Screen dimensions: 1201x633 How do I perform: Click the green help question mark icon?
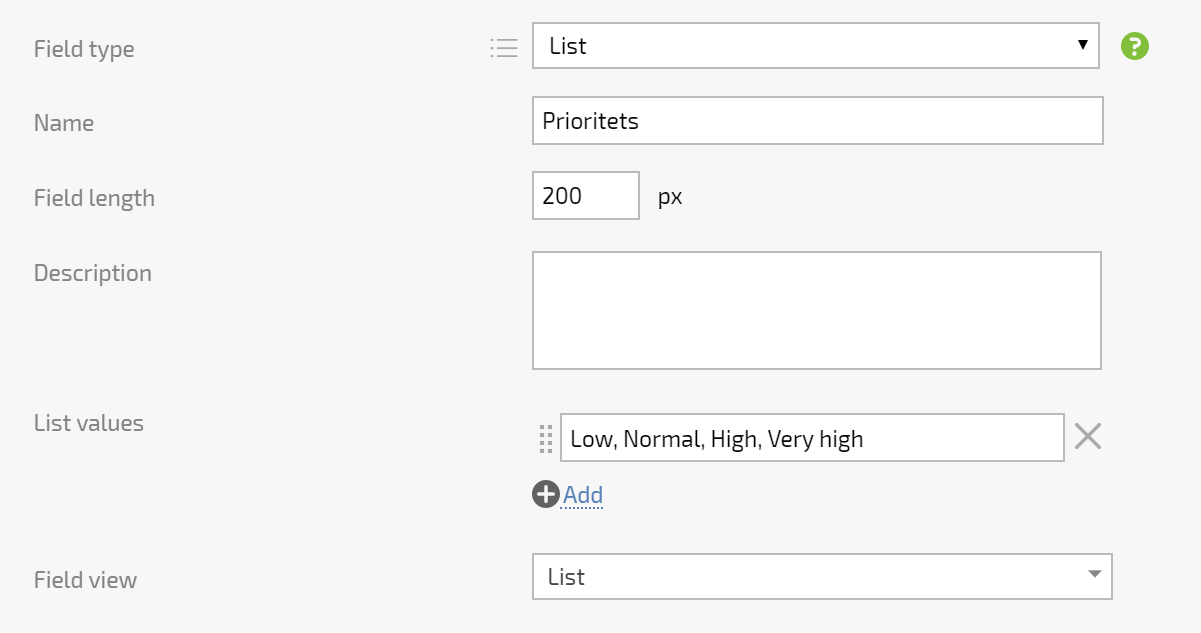pyautogui.click(x=1135, y=46)
